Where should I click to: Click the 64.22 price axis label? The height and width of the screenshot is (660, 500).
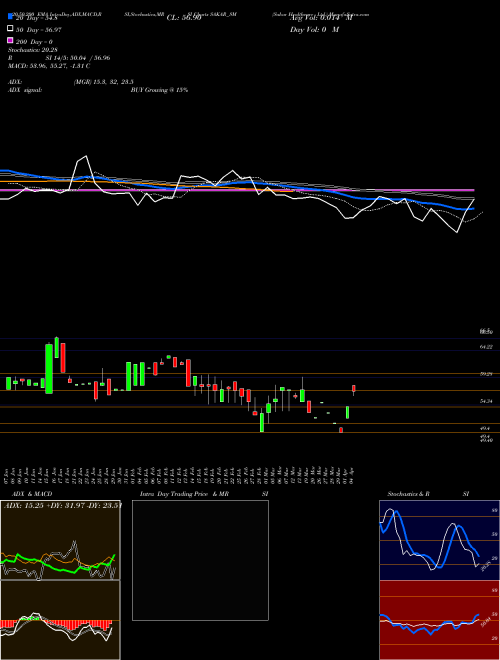[486, 347]
